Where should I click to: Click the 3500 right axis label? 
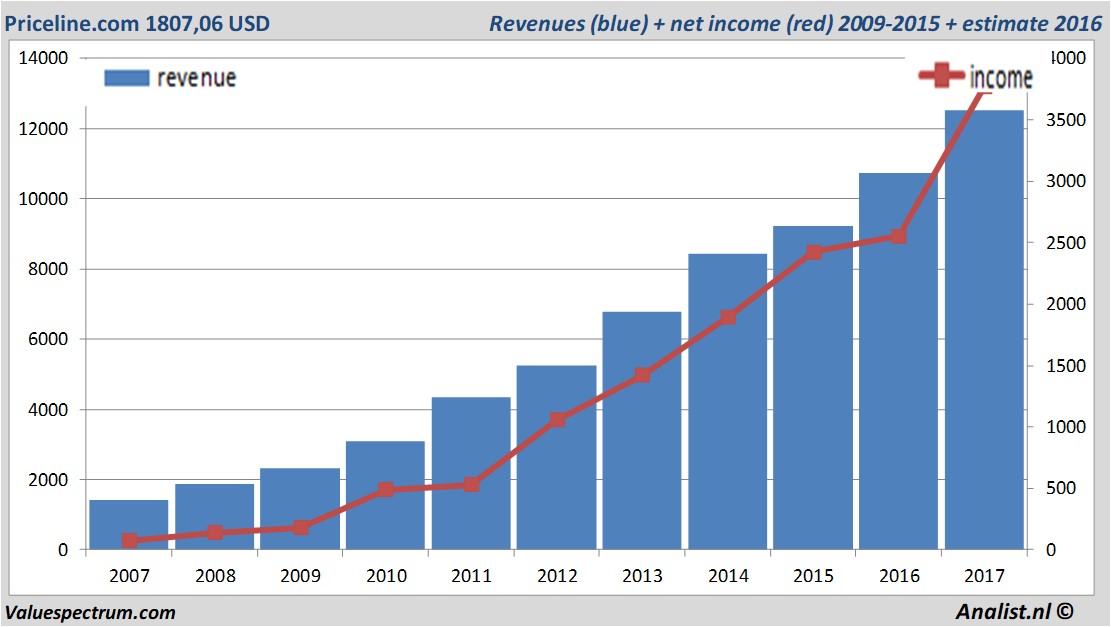(x=1066, y=120)
